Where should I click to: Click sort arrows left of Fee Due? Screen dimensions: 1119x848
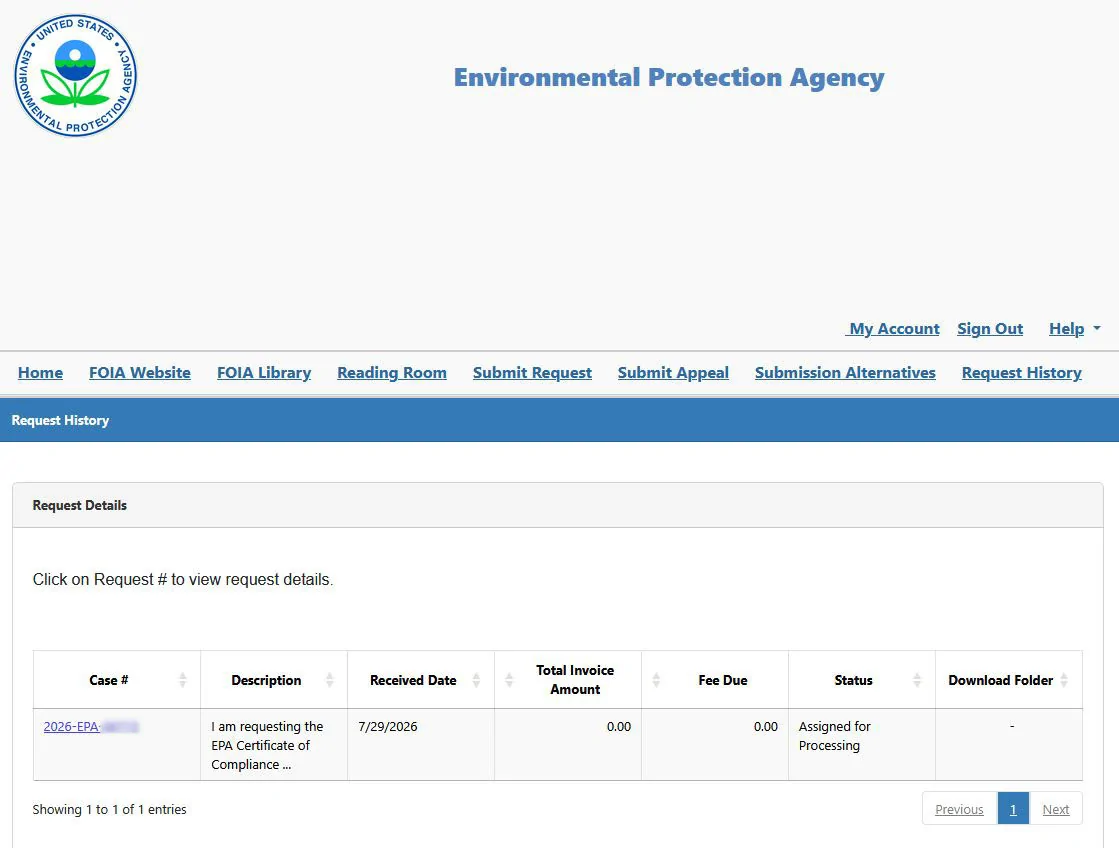(x=656, y=680)
